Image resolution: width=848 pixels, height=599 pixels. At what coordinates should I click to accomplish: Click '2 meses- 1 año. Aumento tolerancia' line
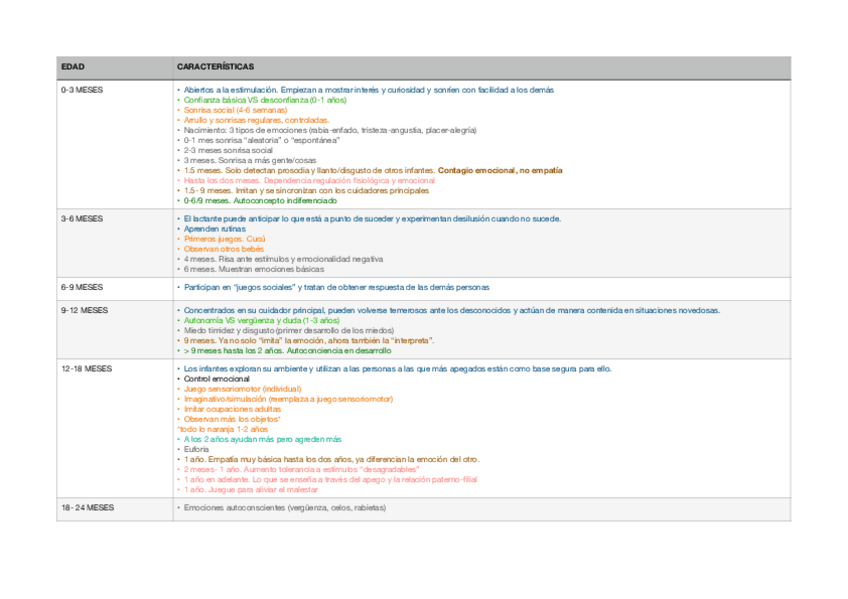click(x=301, y=470)
